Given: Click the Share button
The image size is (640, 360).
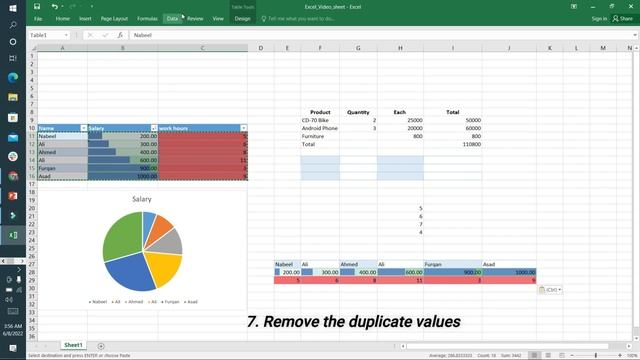Looking at the screenshot, I should (x=623, y=19).
